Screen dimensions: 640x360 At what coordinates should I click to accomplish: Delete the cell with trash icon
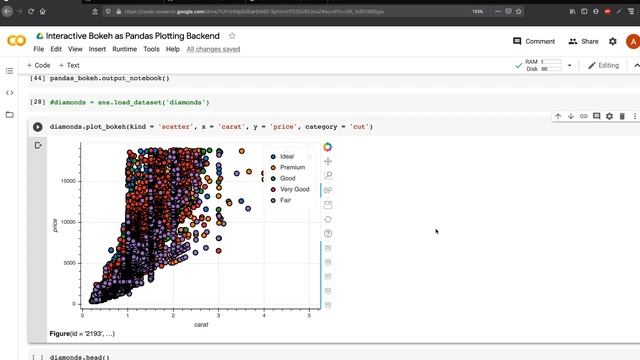(x=622, y=116)
